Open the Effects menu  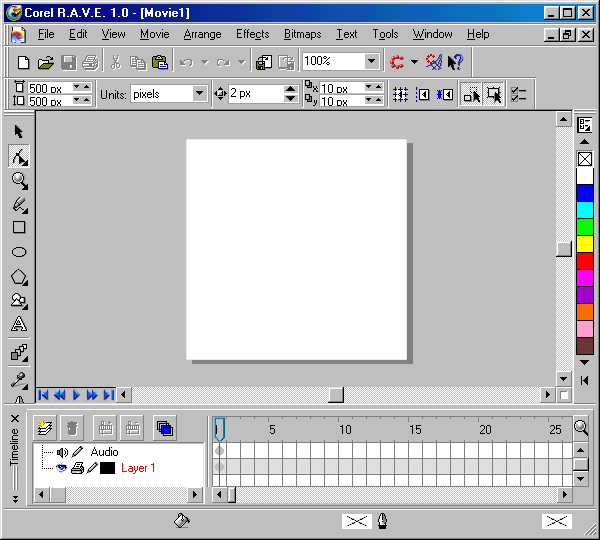(x=253, y=34)
